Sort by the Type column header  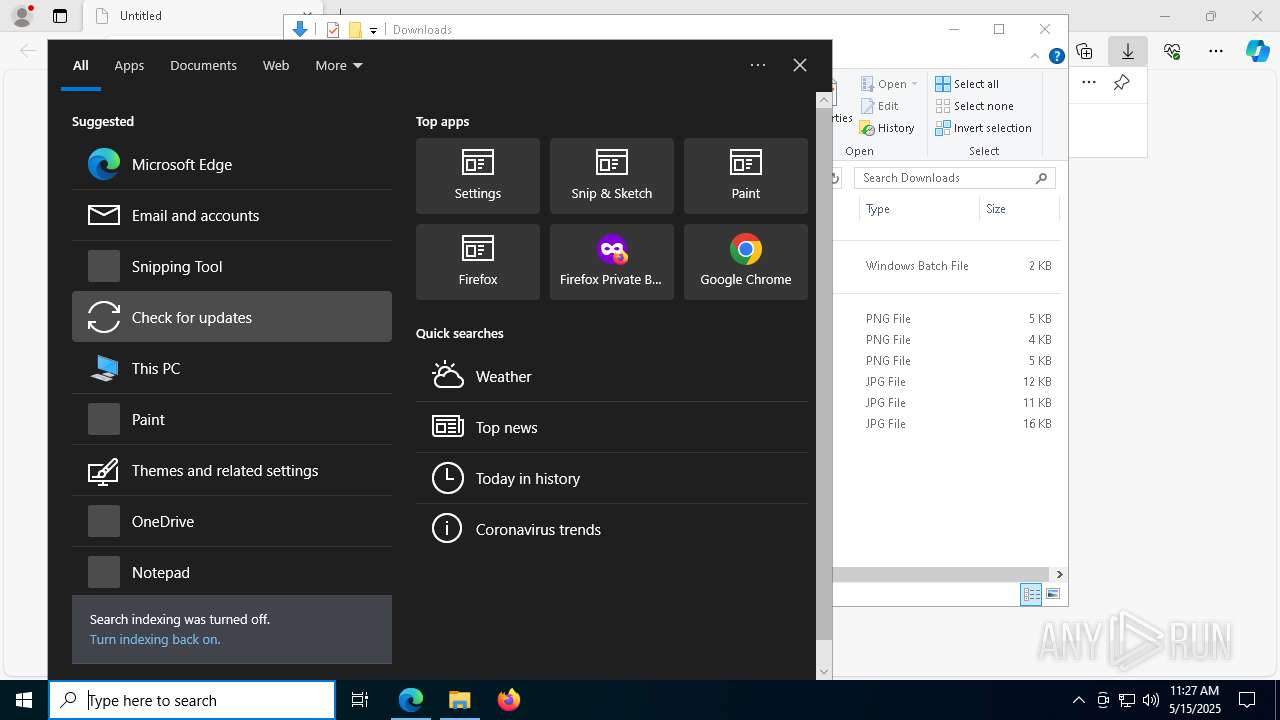pyautogui.click(x=918, y=209)
